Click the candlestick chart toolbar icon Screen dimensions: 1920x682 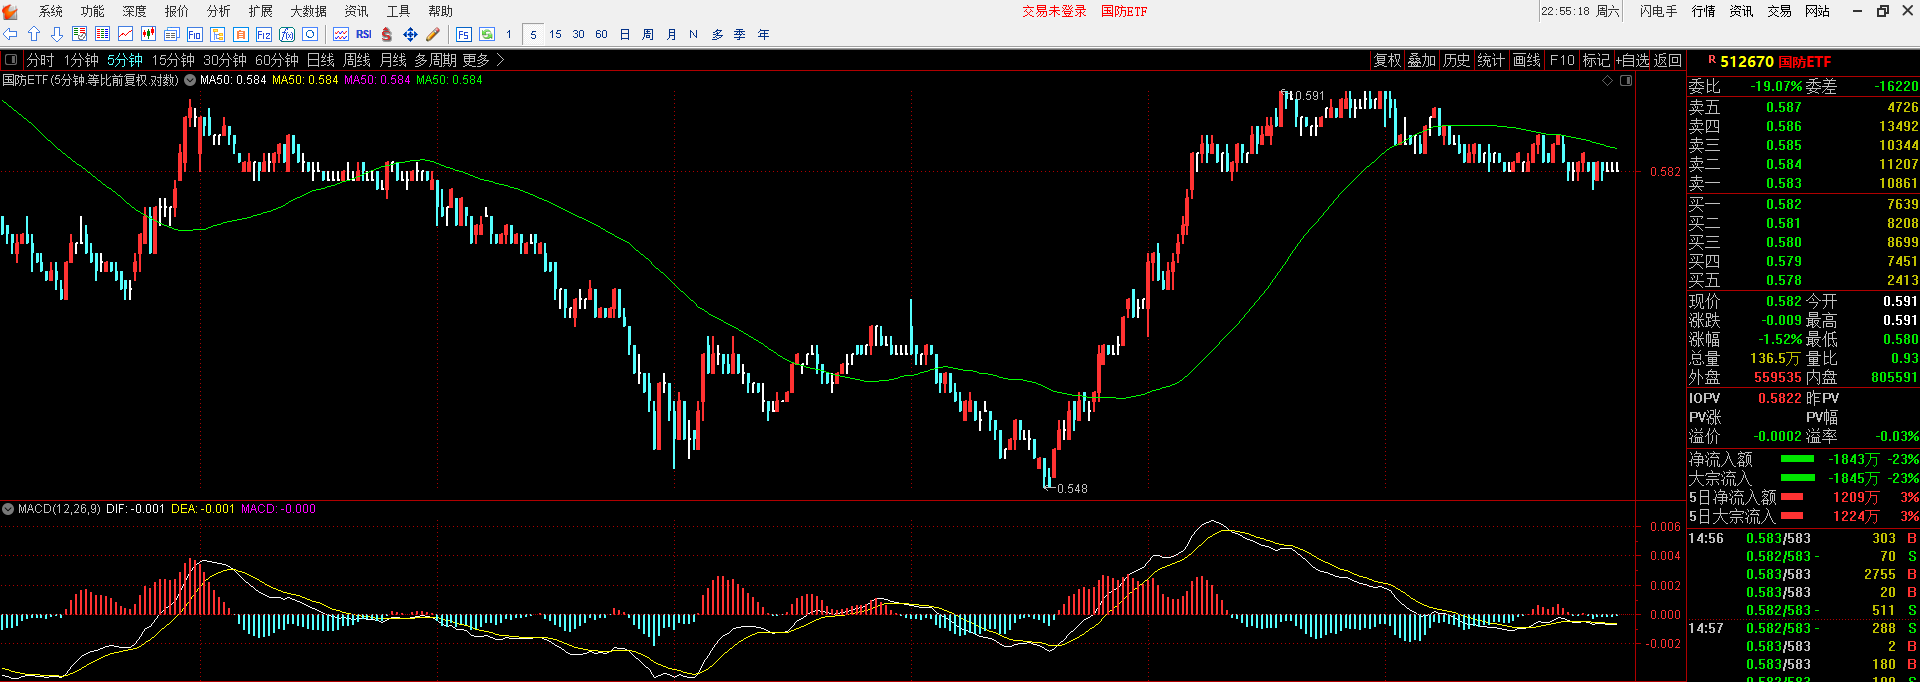tap(148, 34)
